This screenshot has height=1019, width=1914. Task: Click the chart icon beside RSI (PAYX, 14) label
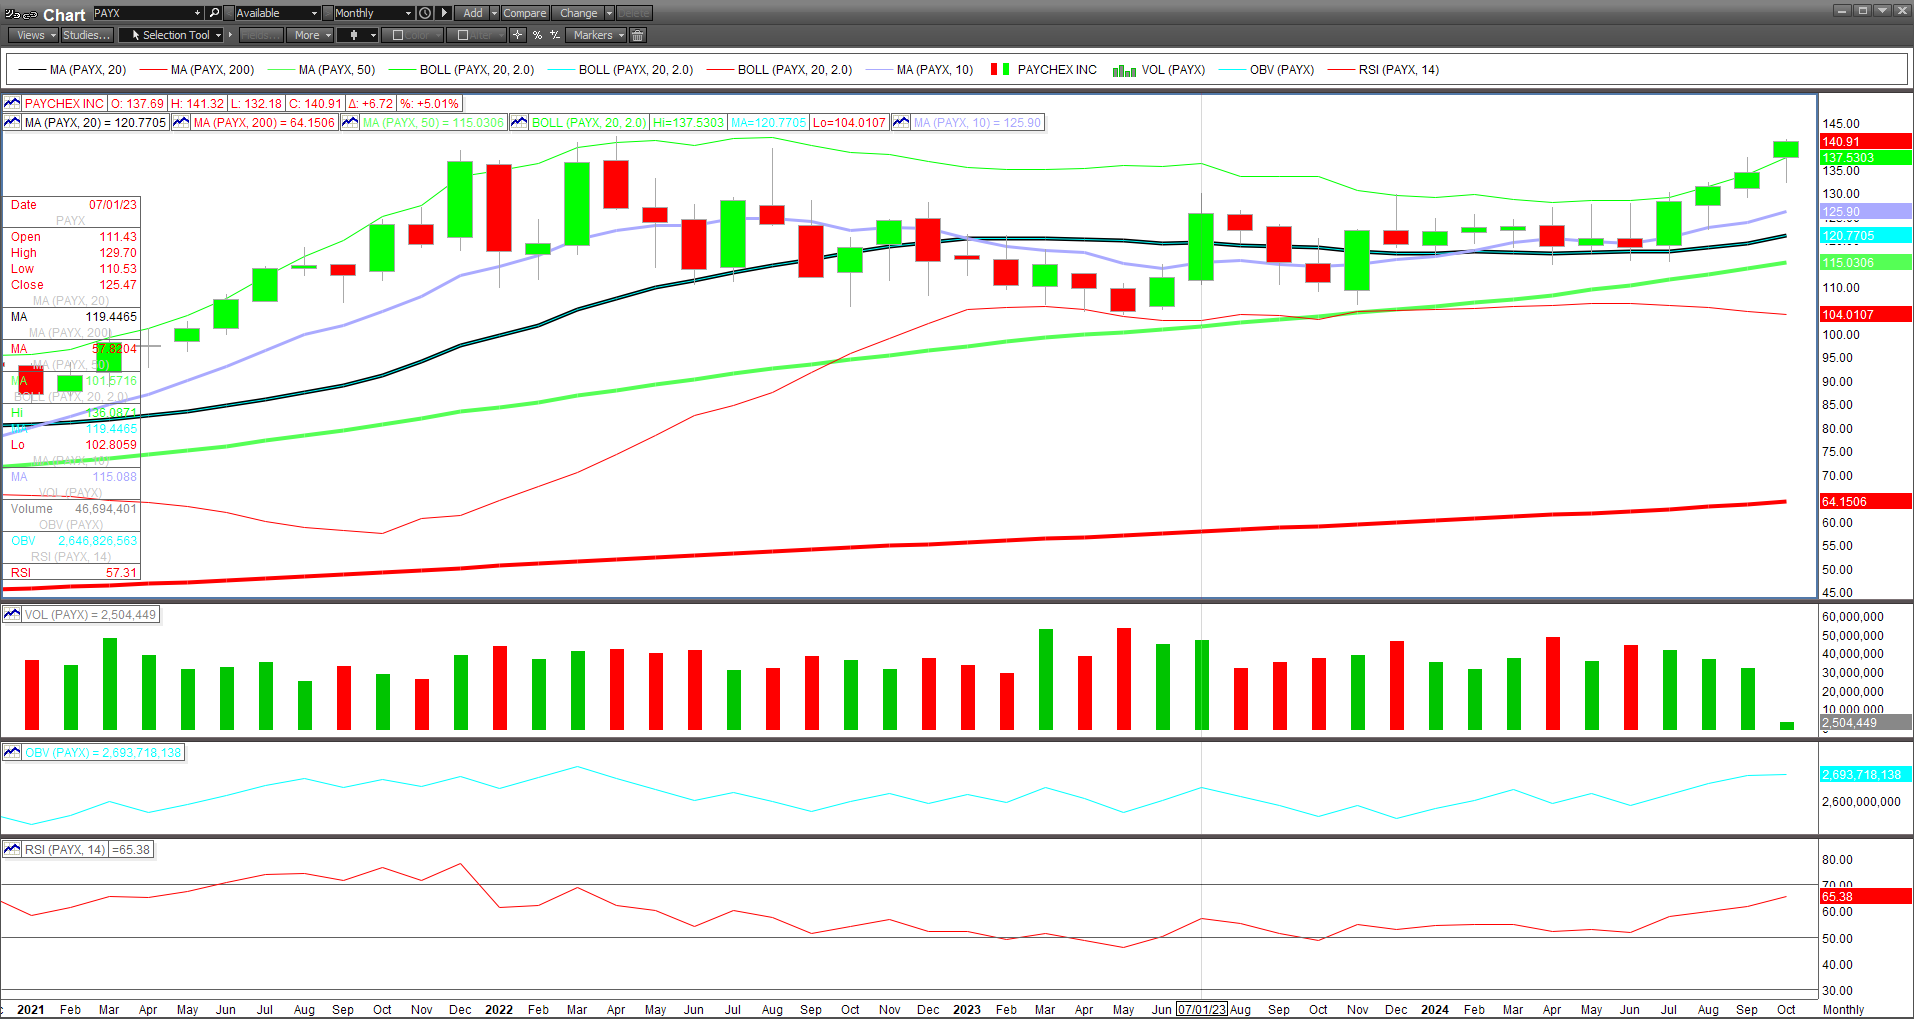12,850
